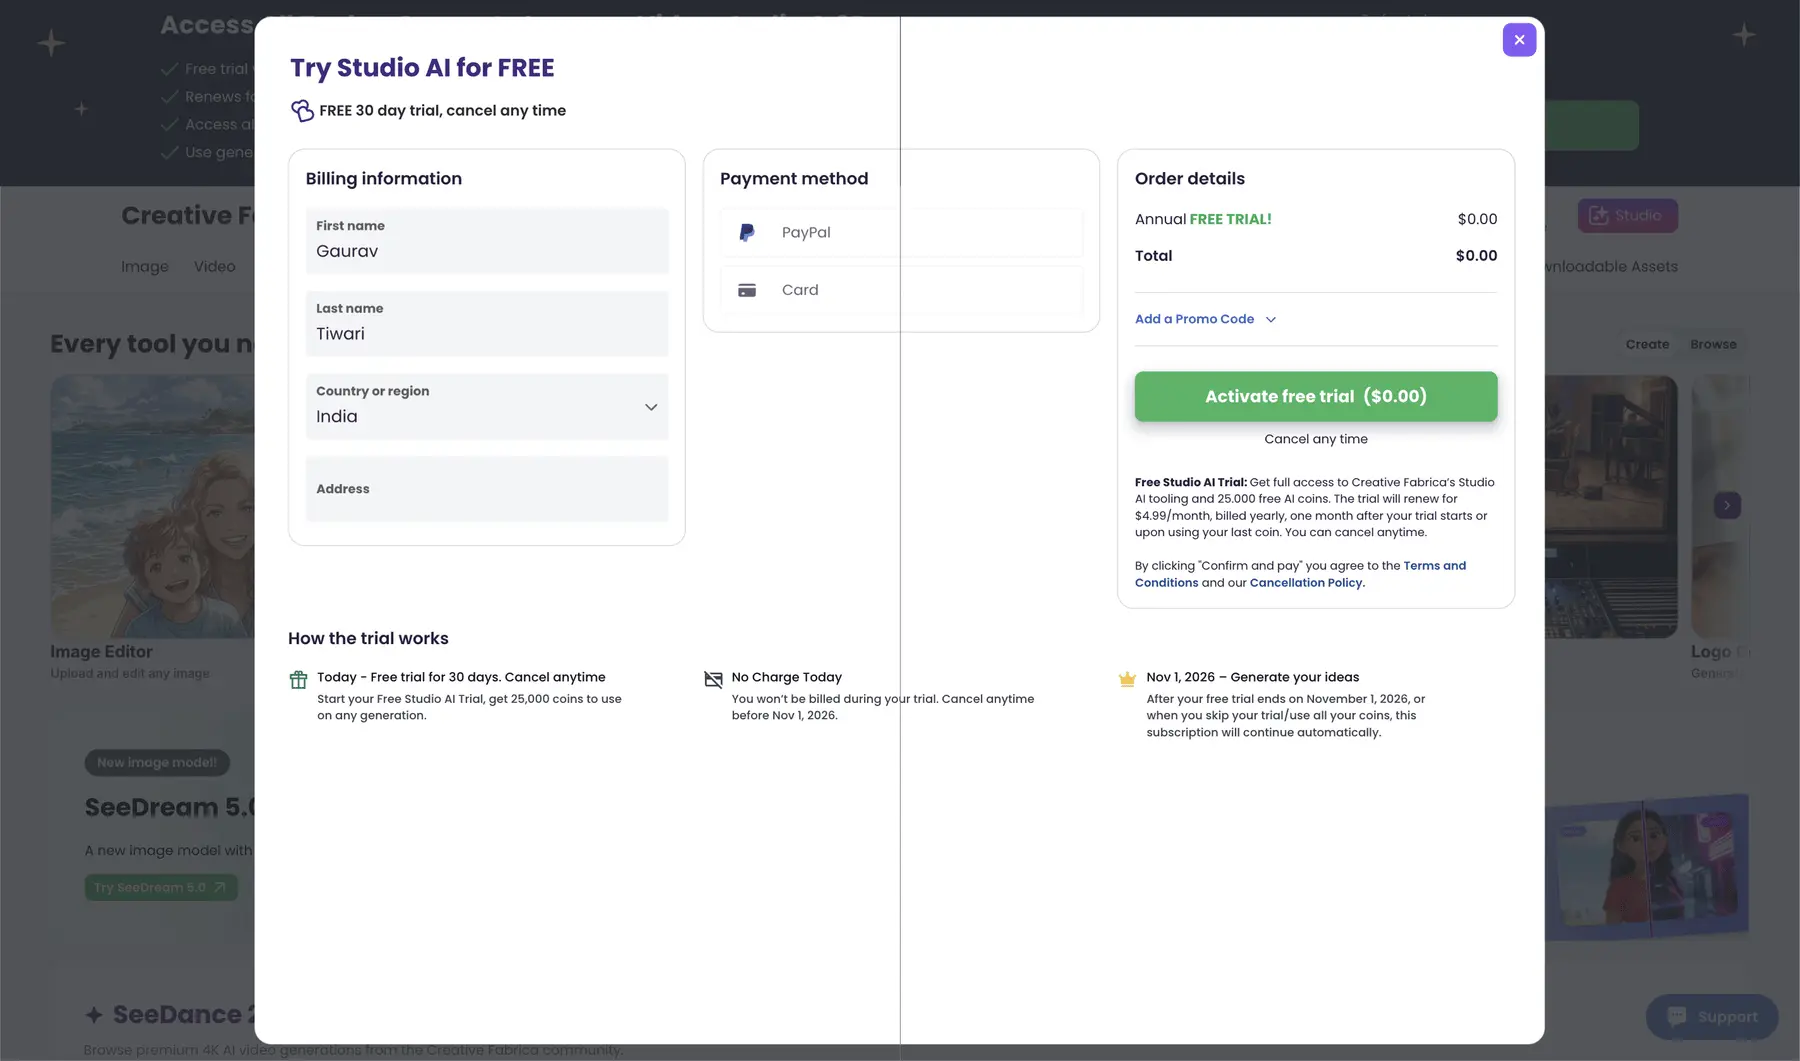This screenshot has width=1800, height=1061.
Task: Click the 'New image model!' badge
Action: pyautogui.click(x=157, y=762)
